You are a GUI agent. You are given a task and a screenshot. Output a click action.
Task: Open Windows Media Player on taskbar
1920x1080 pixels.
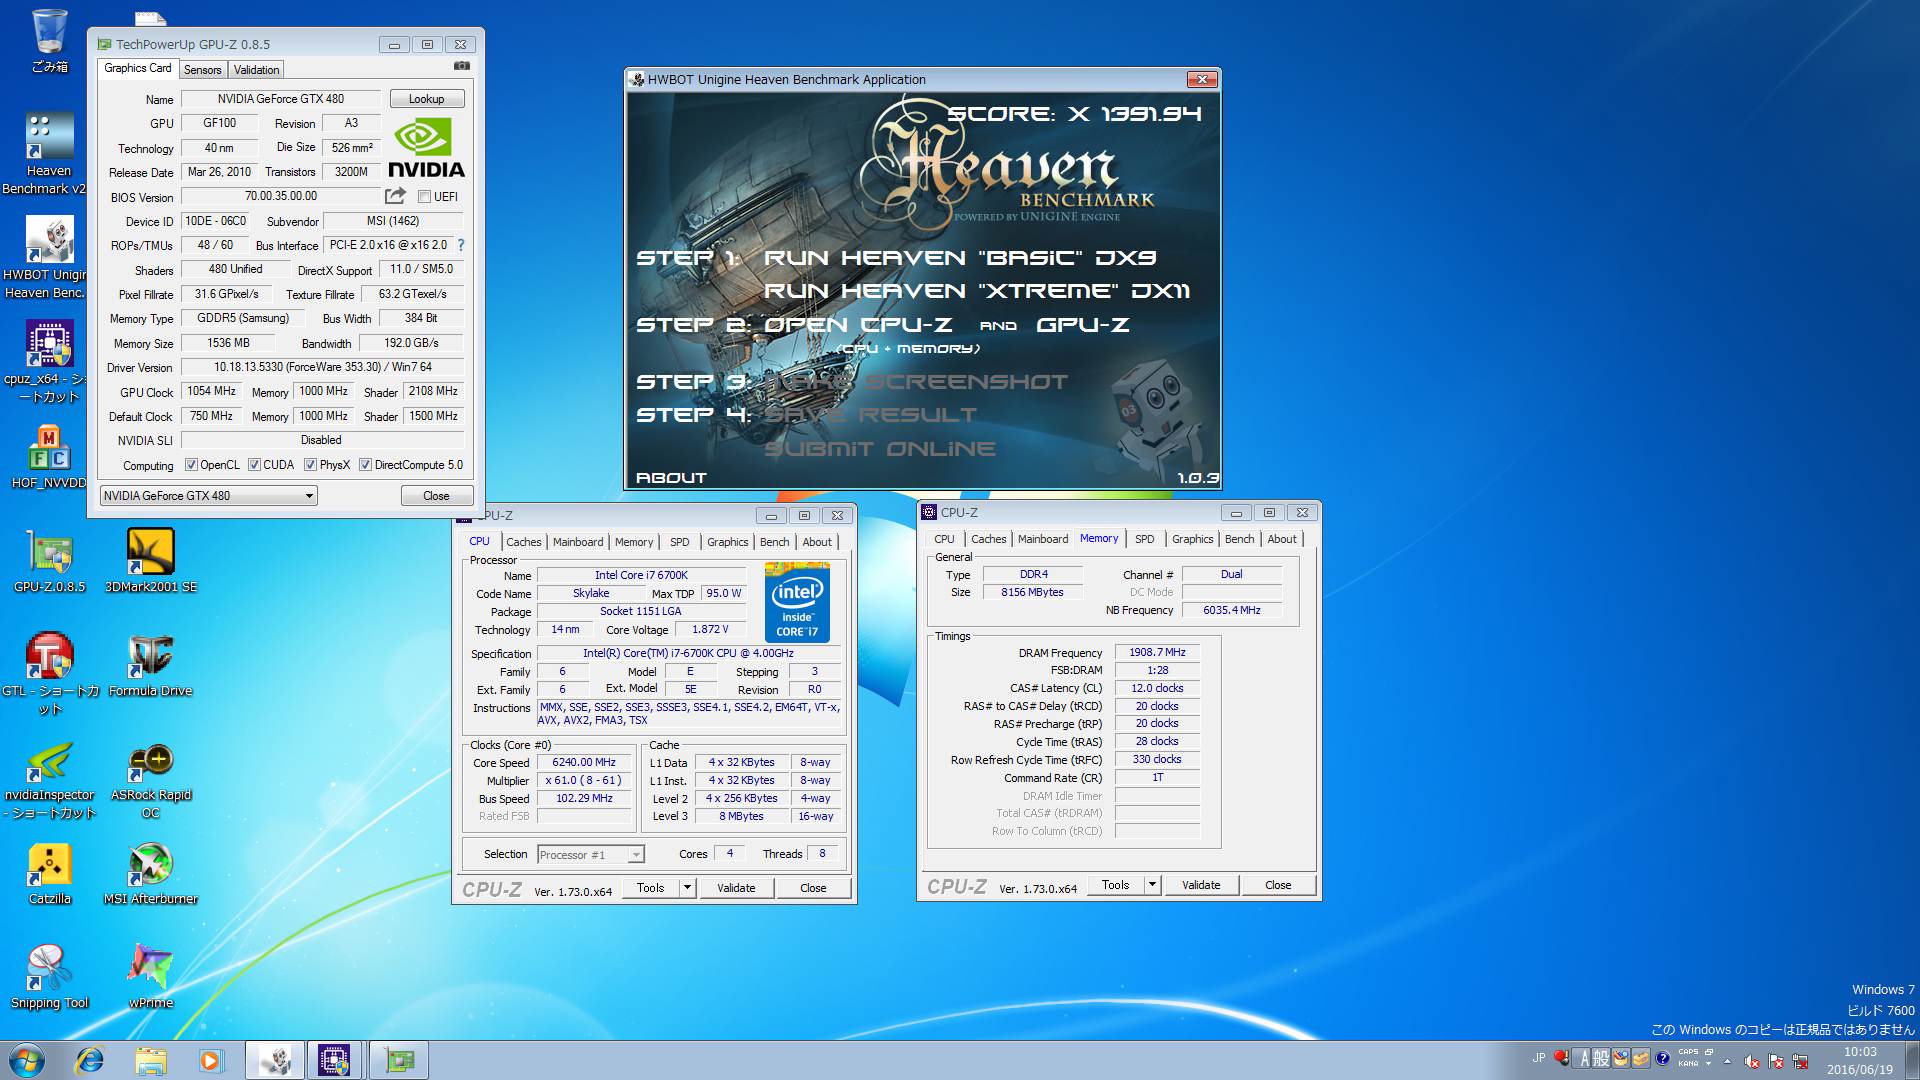[210, 1060]
